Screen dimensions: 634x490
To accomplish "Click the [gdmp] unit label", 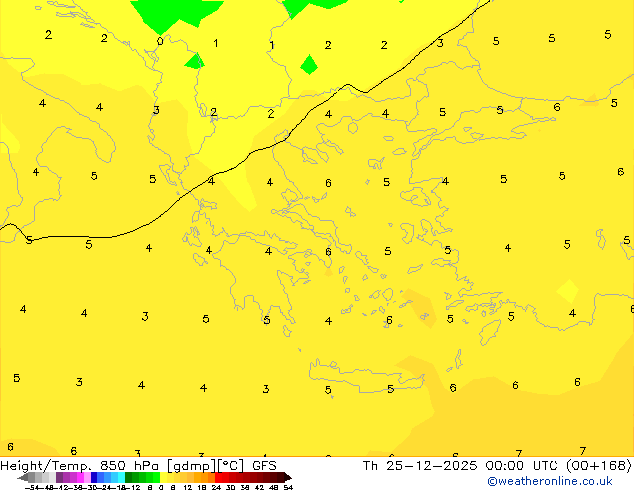I will (x=196, y=465).
